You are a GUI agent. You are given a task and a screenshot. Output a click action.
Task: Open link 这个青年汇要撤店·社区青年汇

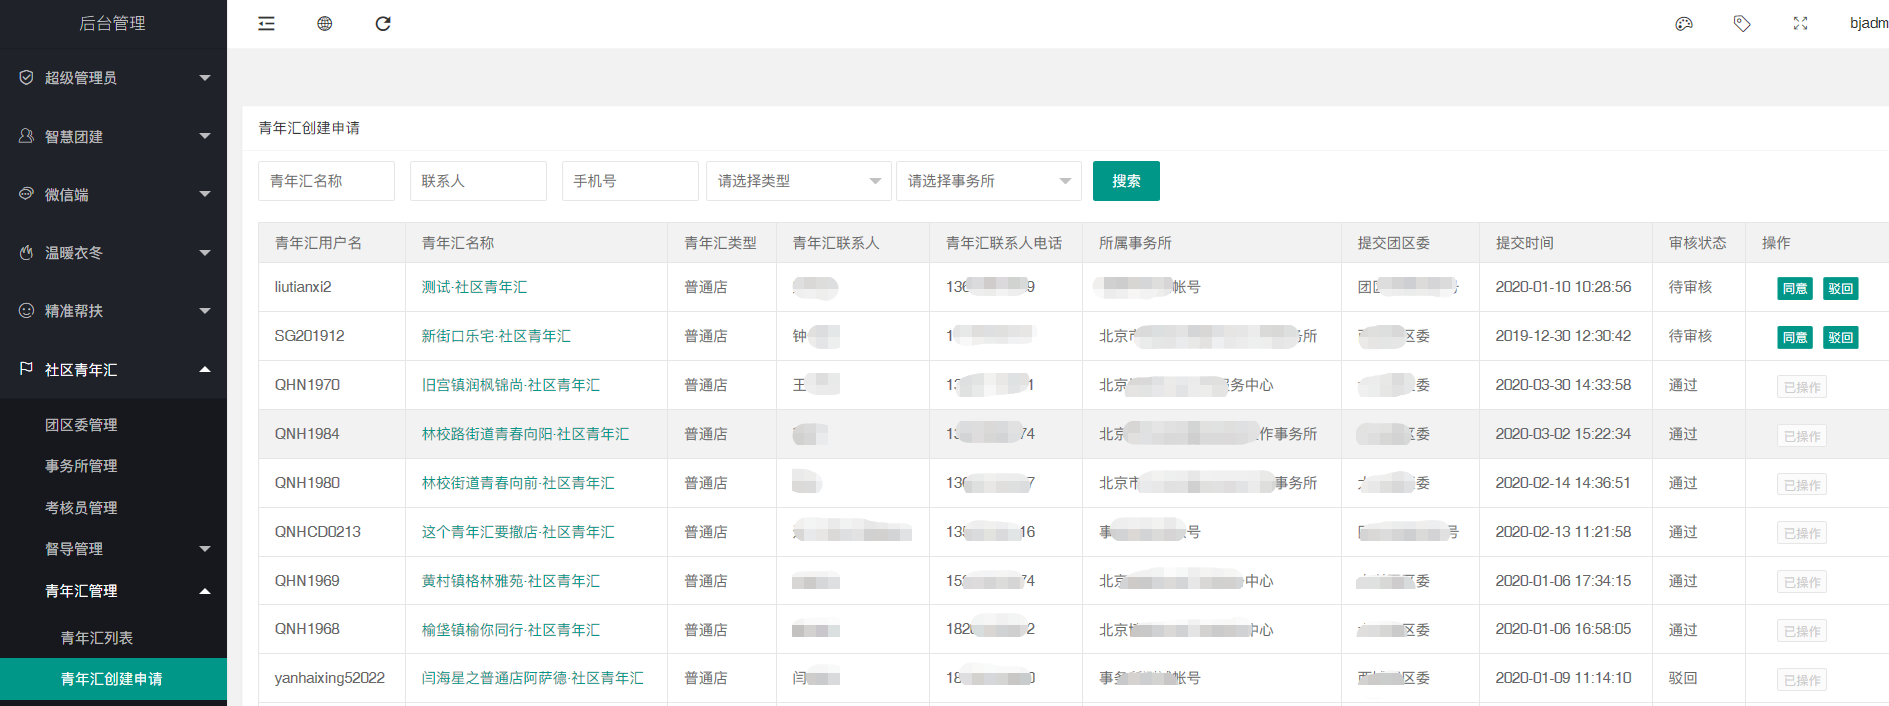tap(518, 532)
